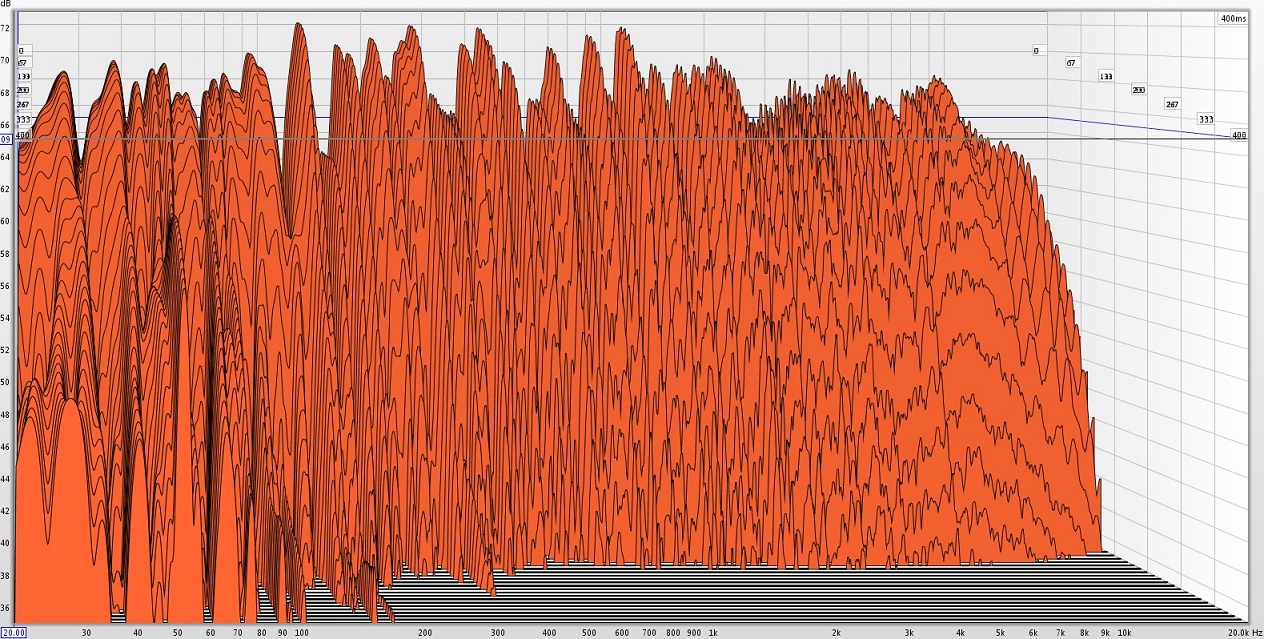Click the blue cursor readout on dB axis
The width and height of the screenshot is (1264, 639).
(5, 139)
